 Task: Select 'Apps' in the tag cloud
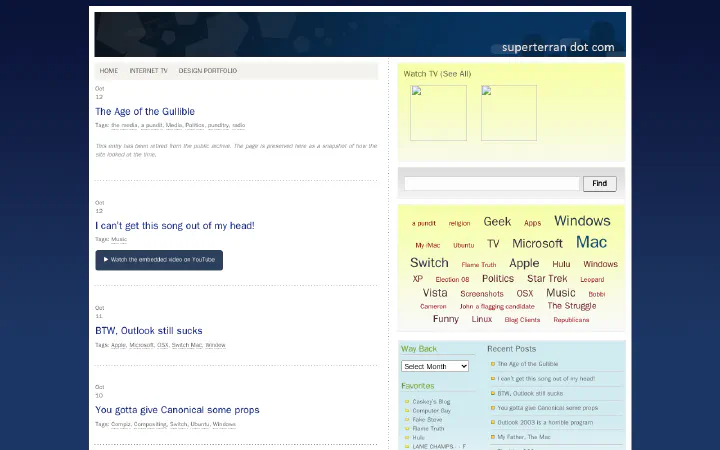533,223
